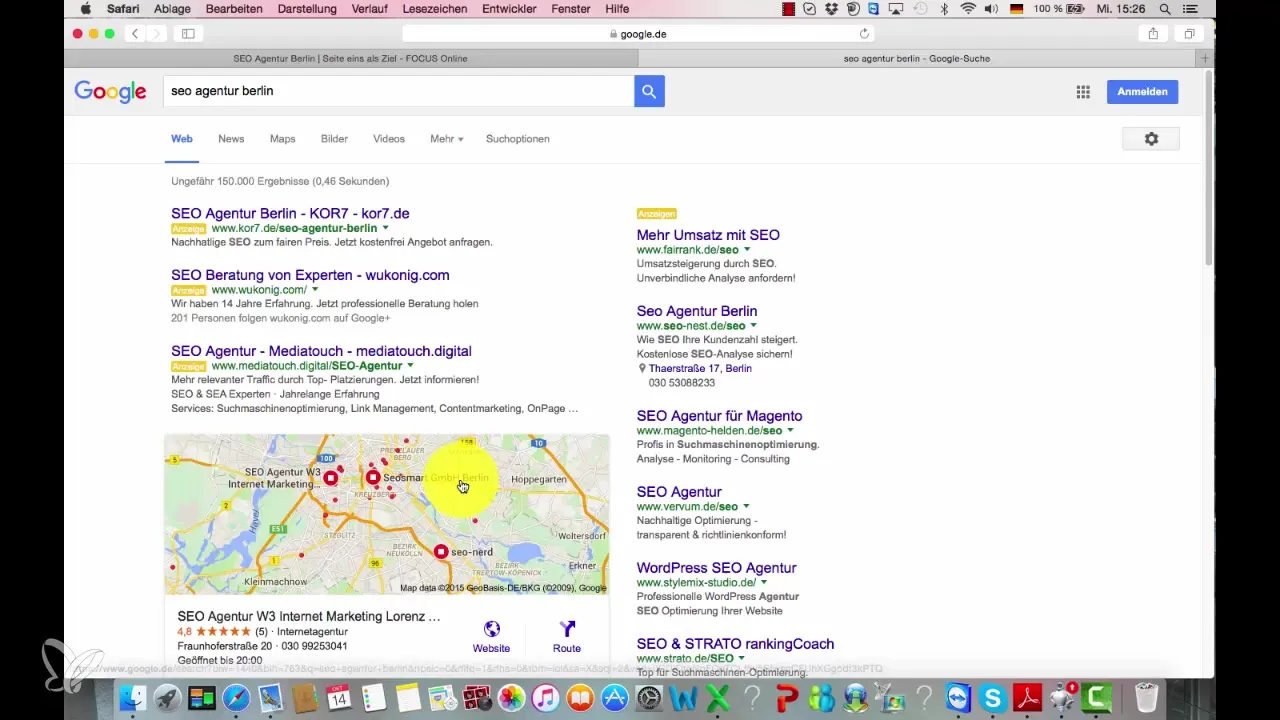Click the Website globe icon for SEO Agentur W3
This screenshot has width=1280, height=720.
pos(491,629)
